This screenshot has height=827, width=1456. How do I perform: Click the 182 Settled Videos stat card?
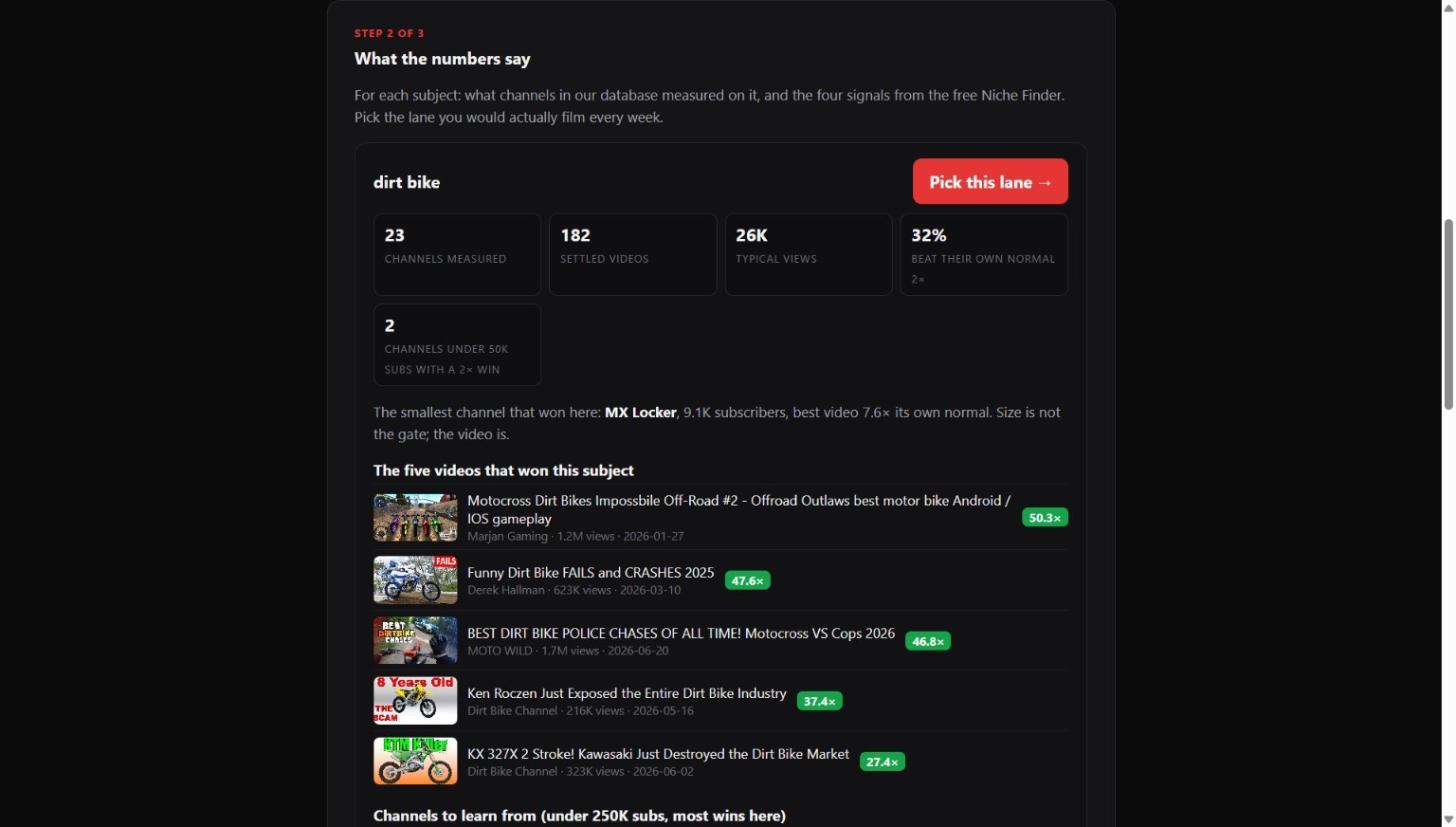[x=633, y=254]
